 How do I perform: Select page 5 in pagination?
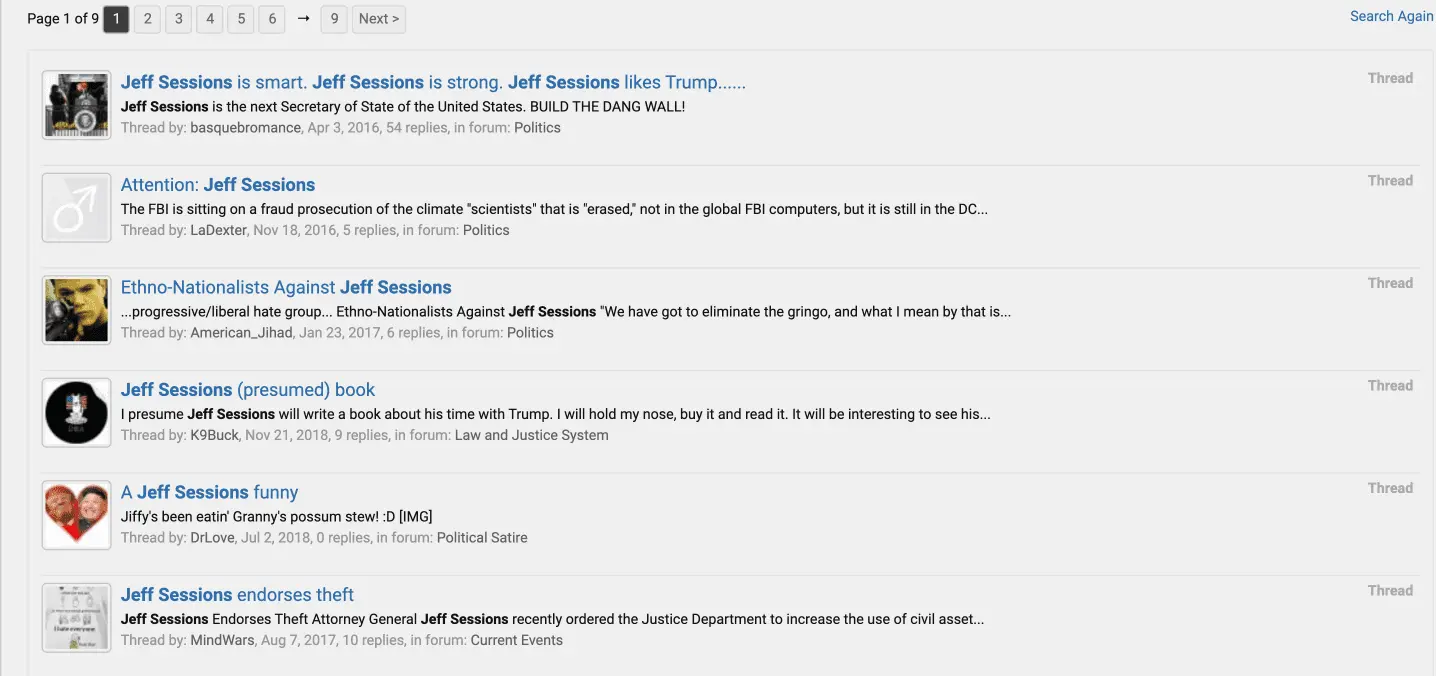[x=240, y=19]
